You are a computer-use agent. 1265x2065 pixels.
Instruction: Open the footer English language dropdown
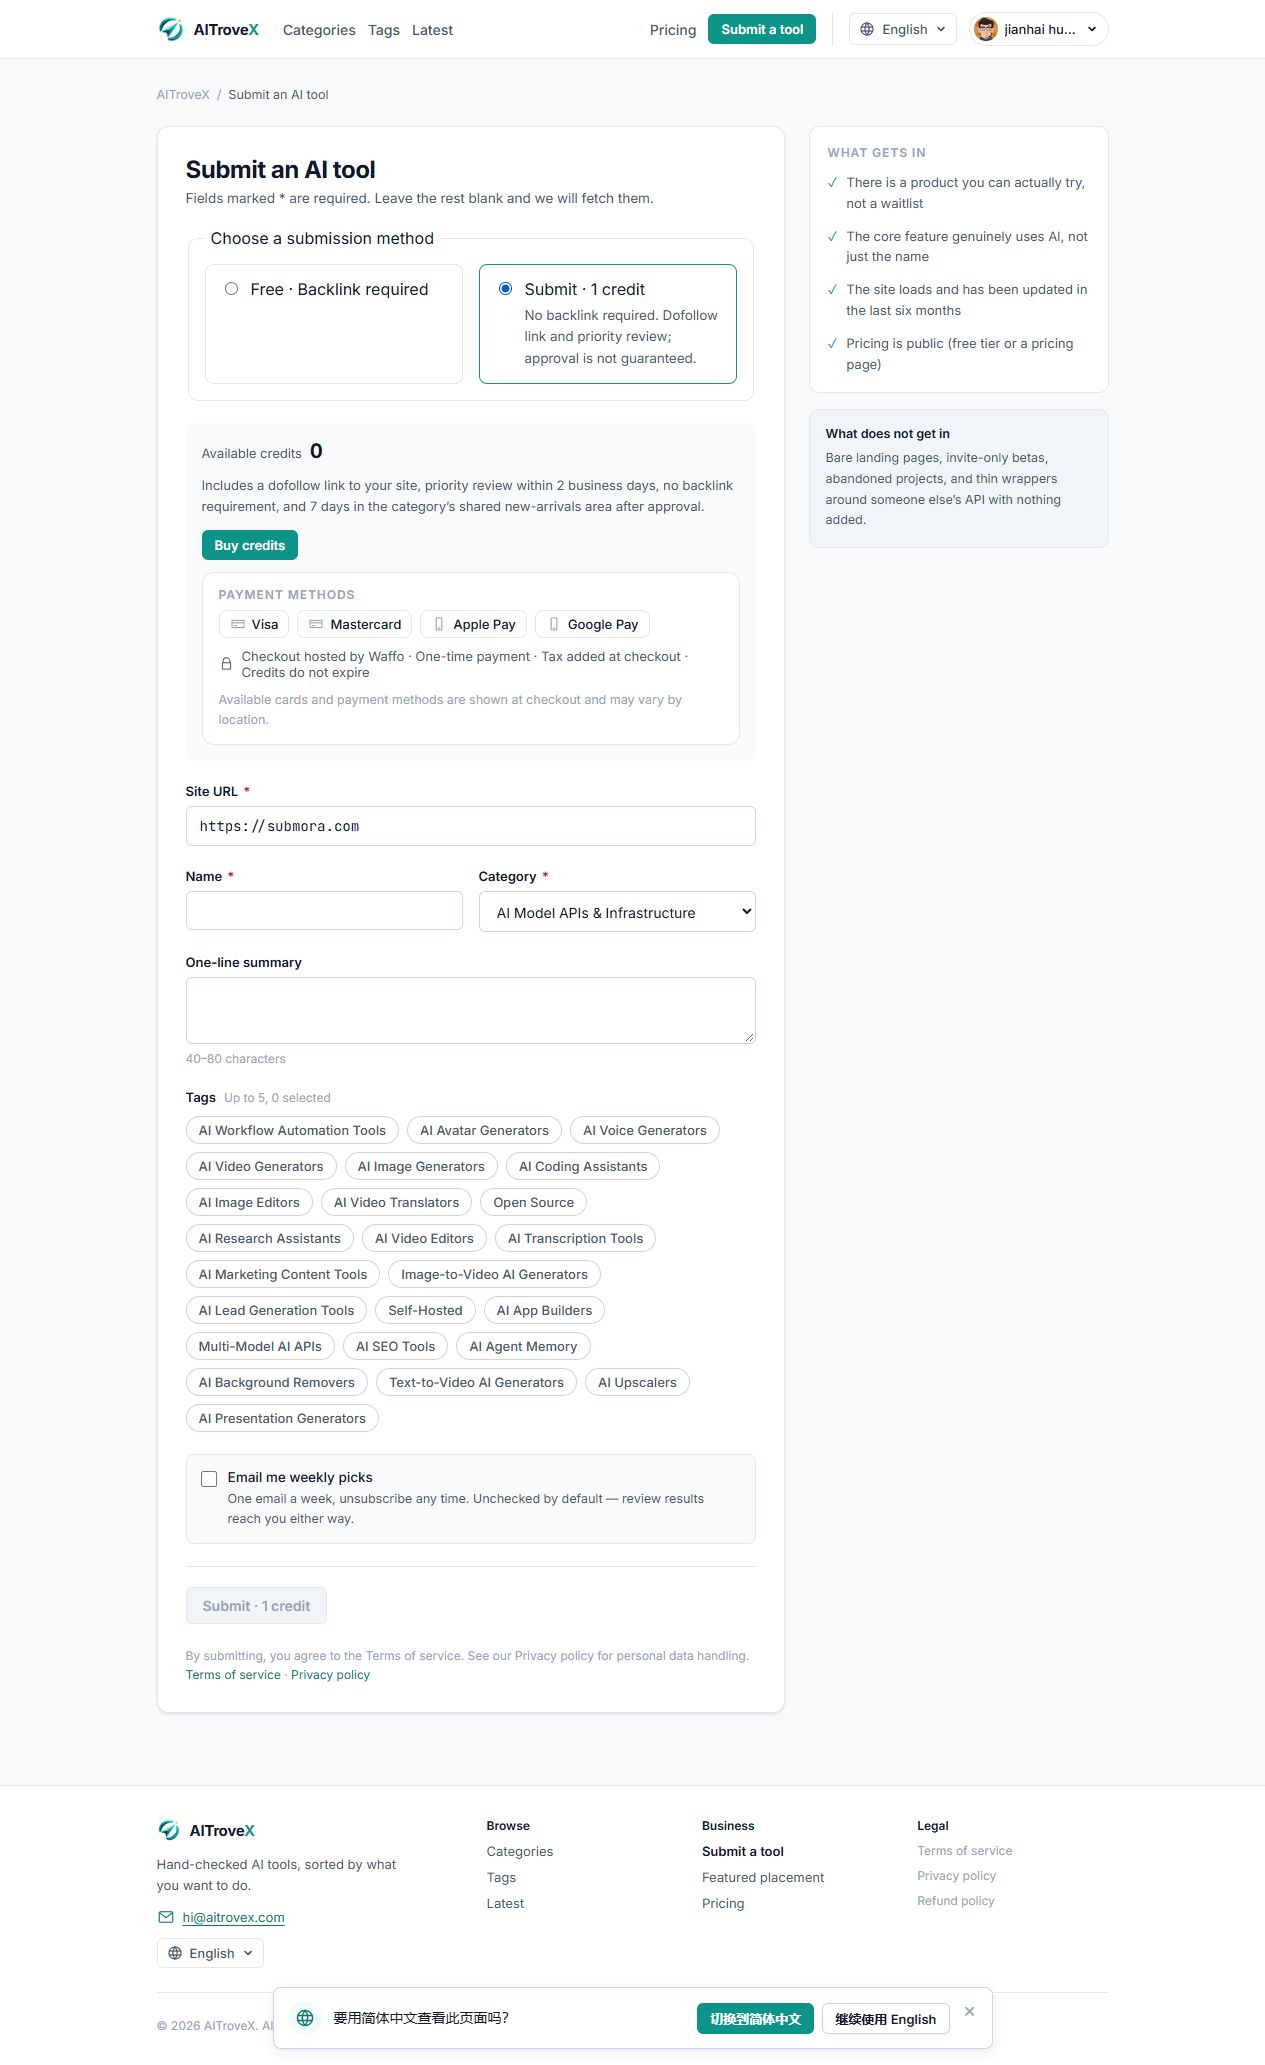(x=210, y=1953)
